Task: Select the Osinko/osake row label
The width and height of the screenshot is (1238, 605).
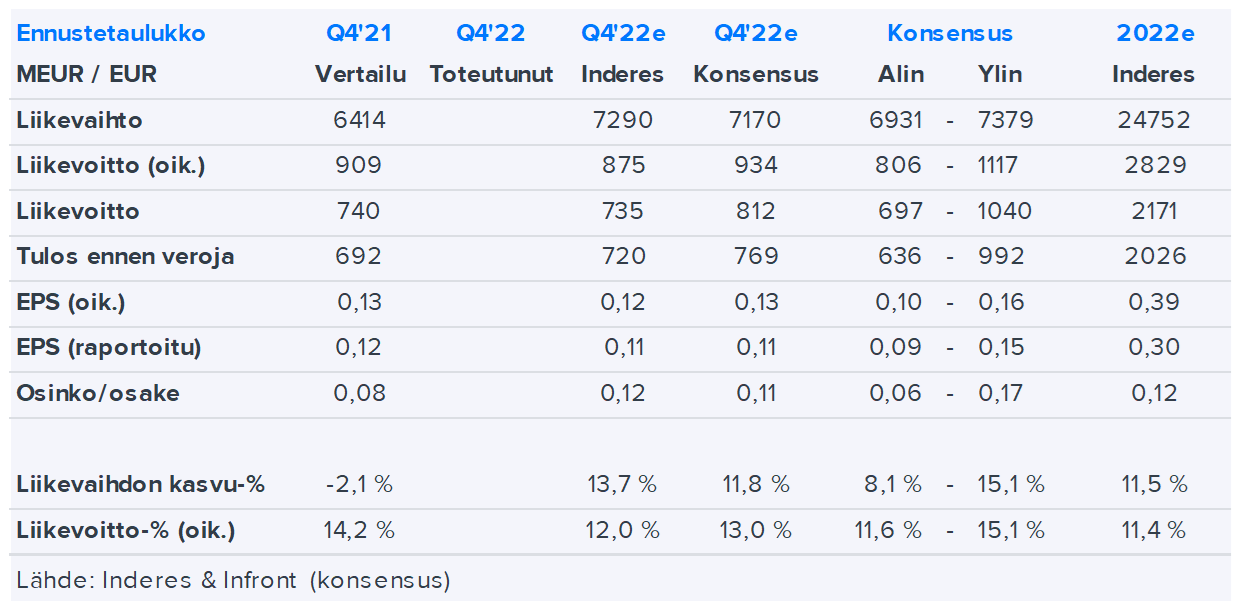Action: (98, 393)
